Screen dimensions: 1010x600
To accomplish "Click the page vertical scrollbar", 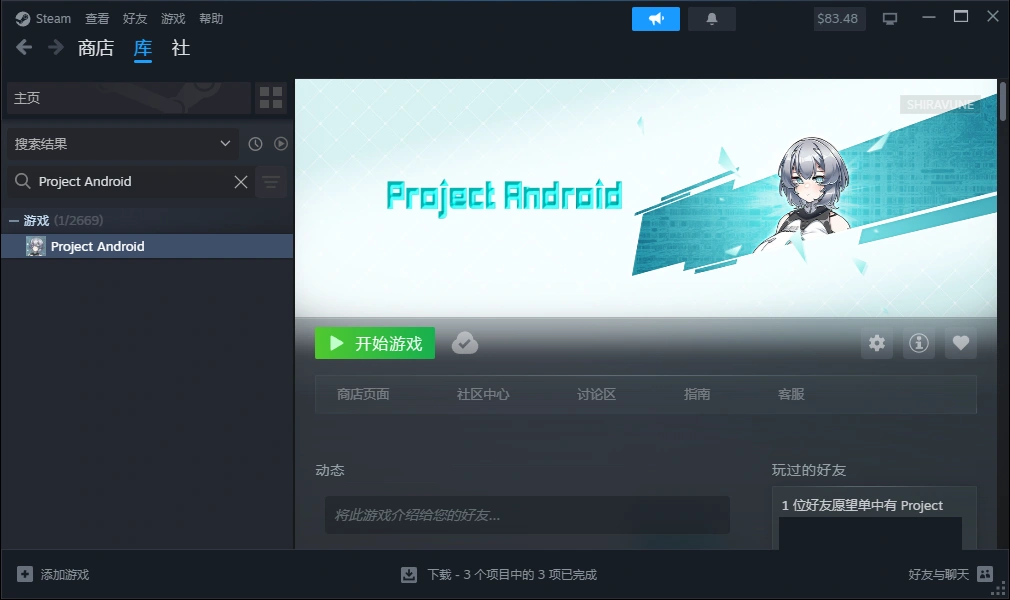I will point(1003,101).
